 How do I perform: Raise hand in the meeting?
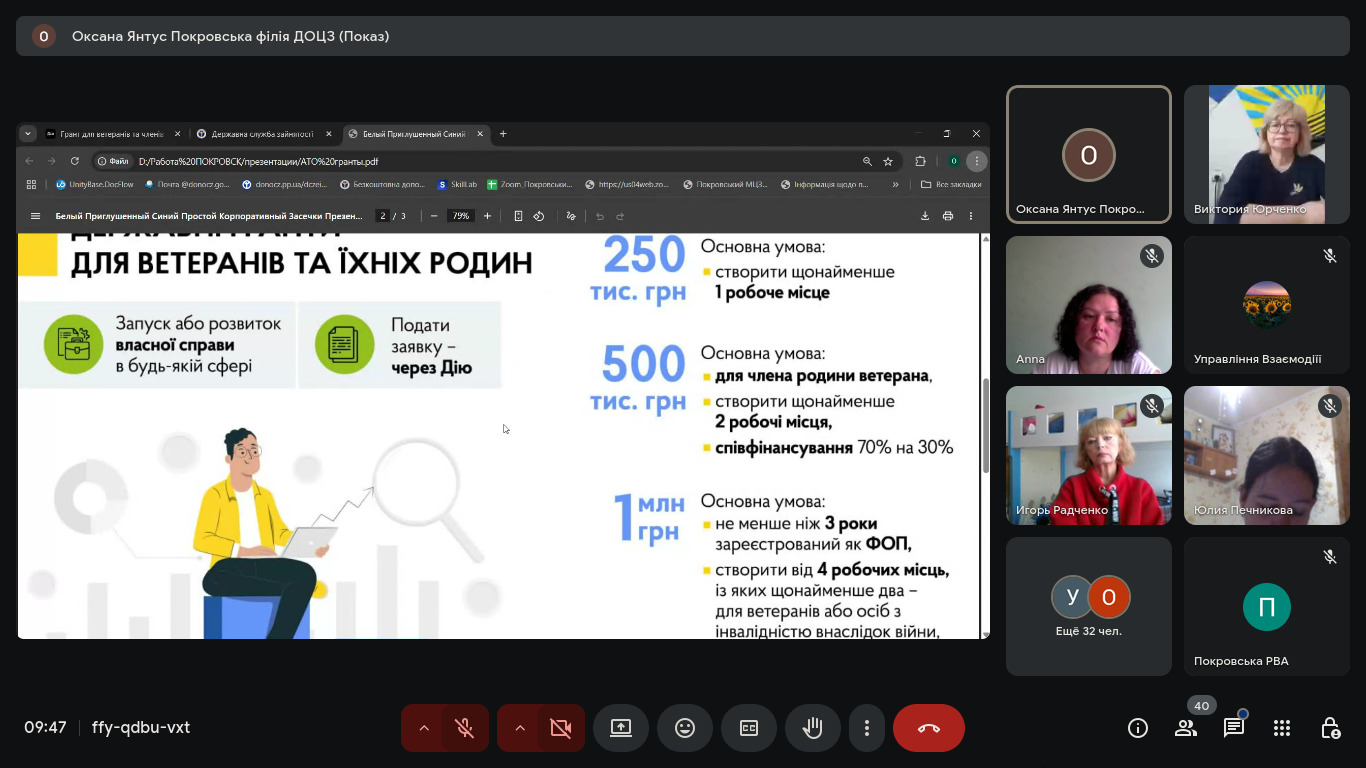click(x=813, y=728)
